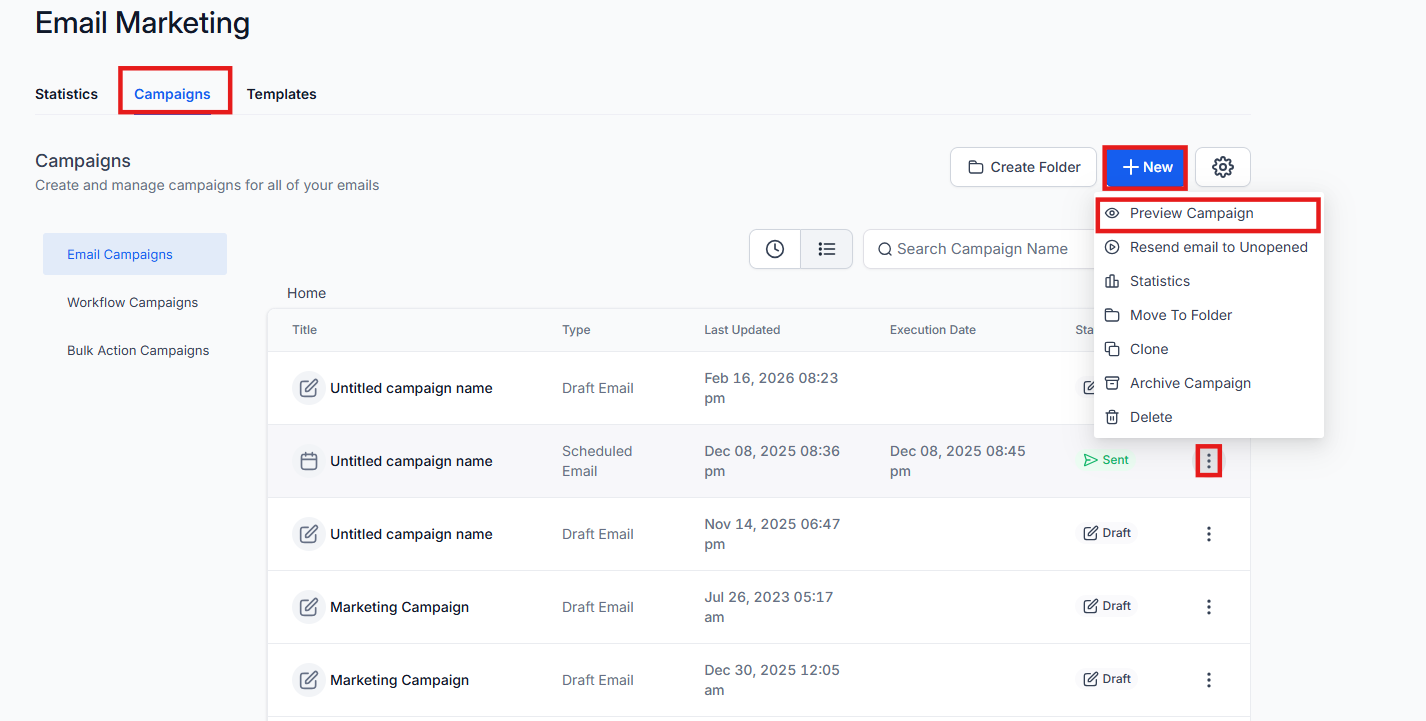This screenshot has width=1426, height=721.
Task: Click the Search Campaign Name field
Action: click(x=980, y=249)
